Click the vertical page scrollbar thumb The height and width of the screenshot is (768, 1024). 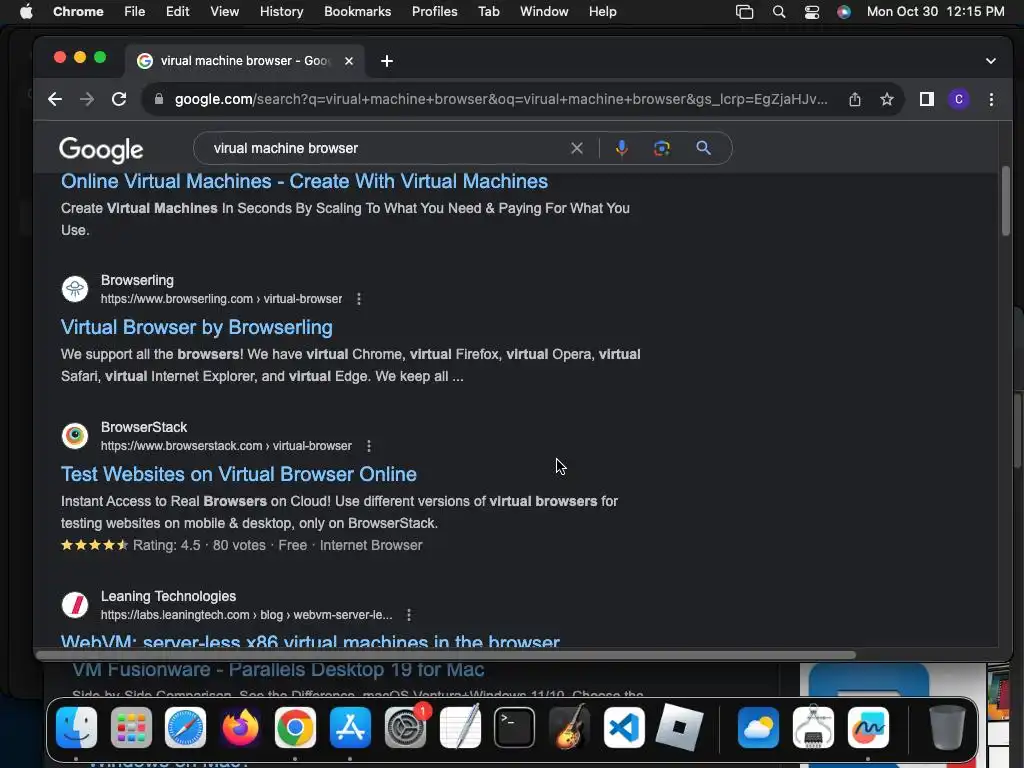tap(1006, 201)
